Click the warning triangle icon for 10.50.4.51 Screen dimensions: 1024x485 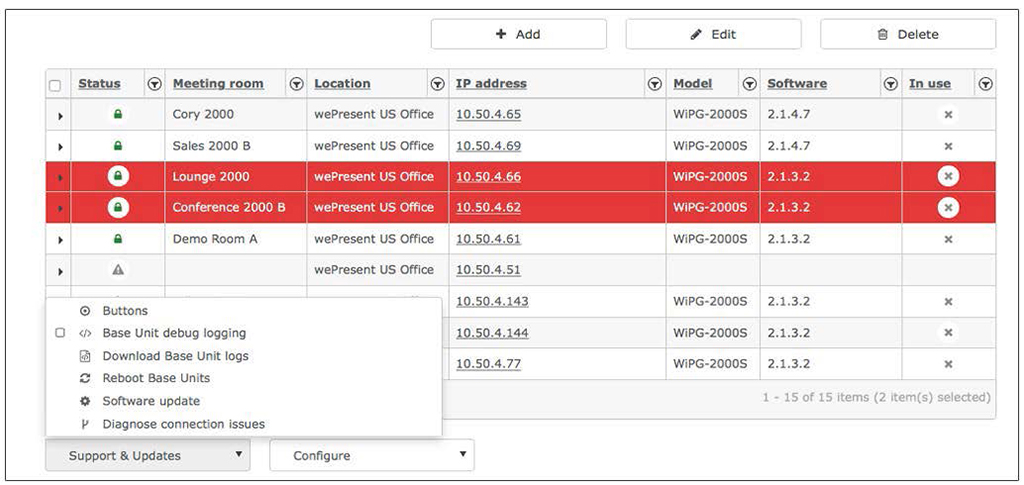(x=118, y=270)
